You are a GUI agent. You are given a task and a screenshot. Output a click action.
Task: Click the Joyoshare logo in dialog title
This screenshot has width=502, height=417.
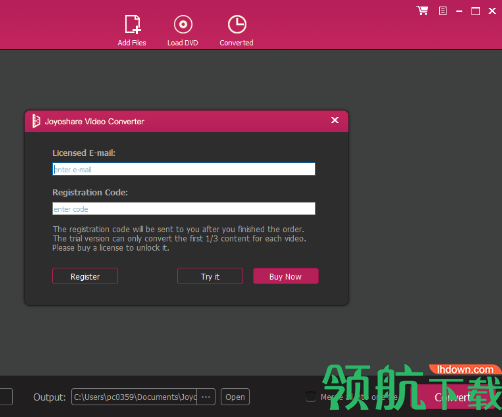(x=36, y=121)
